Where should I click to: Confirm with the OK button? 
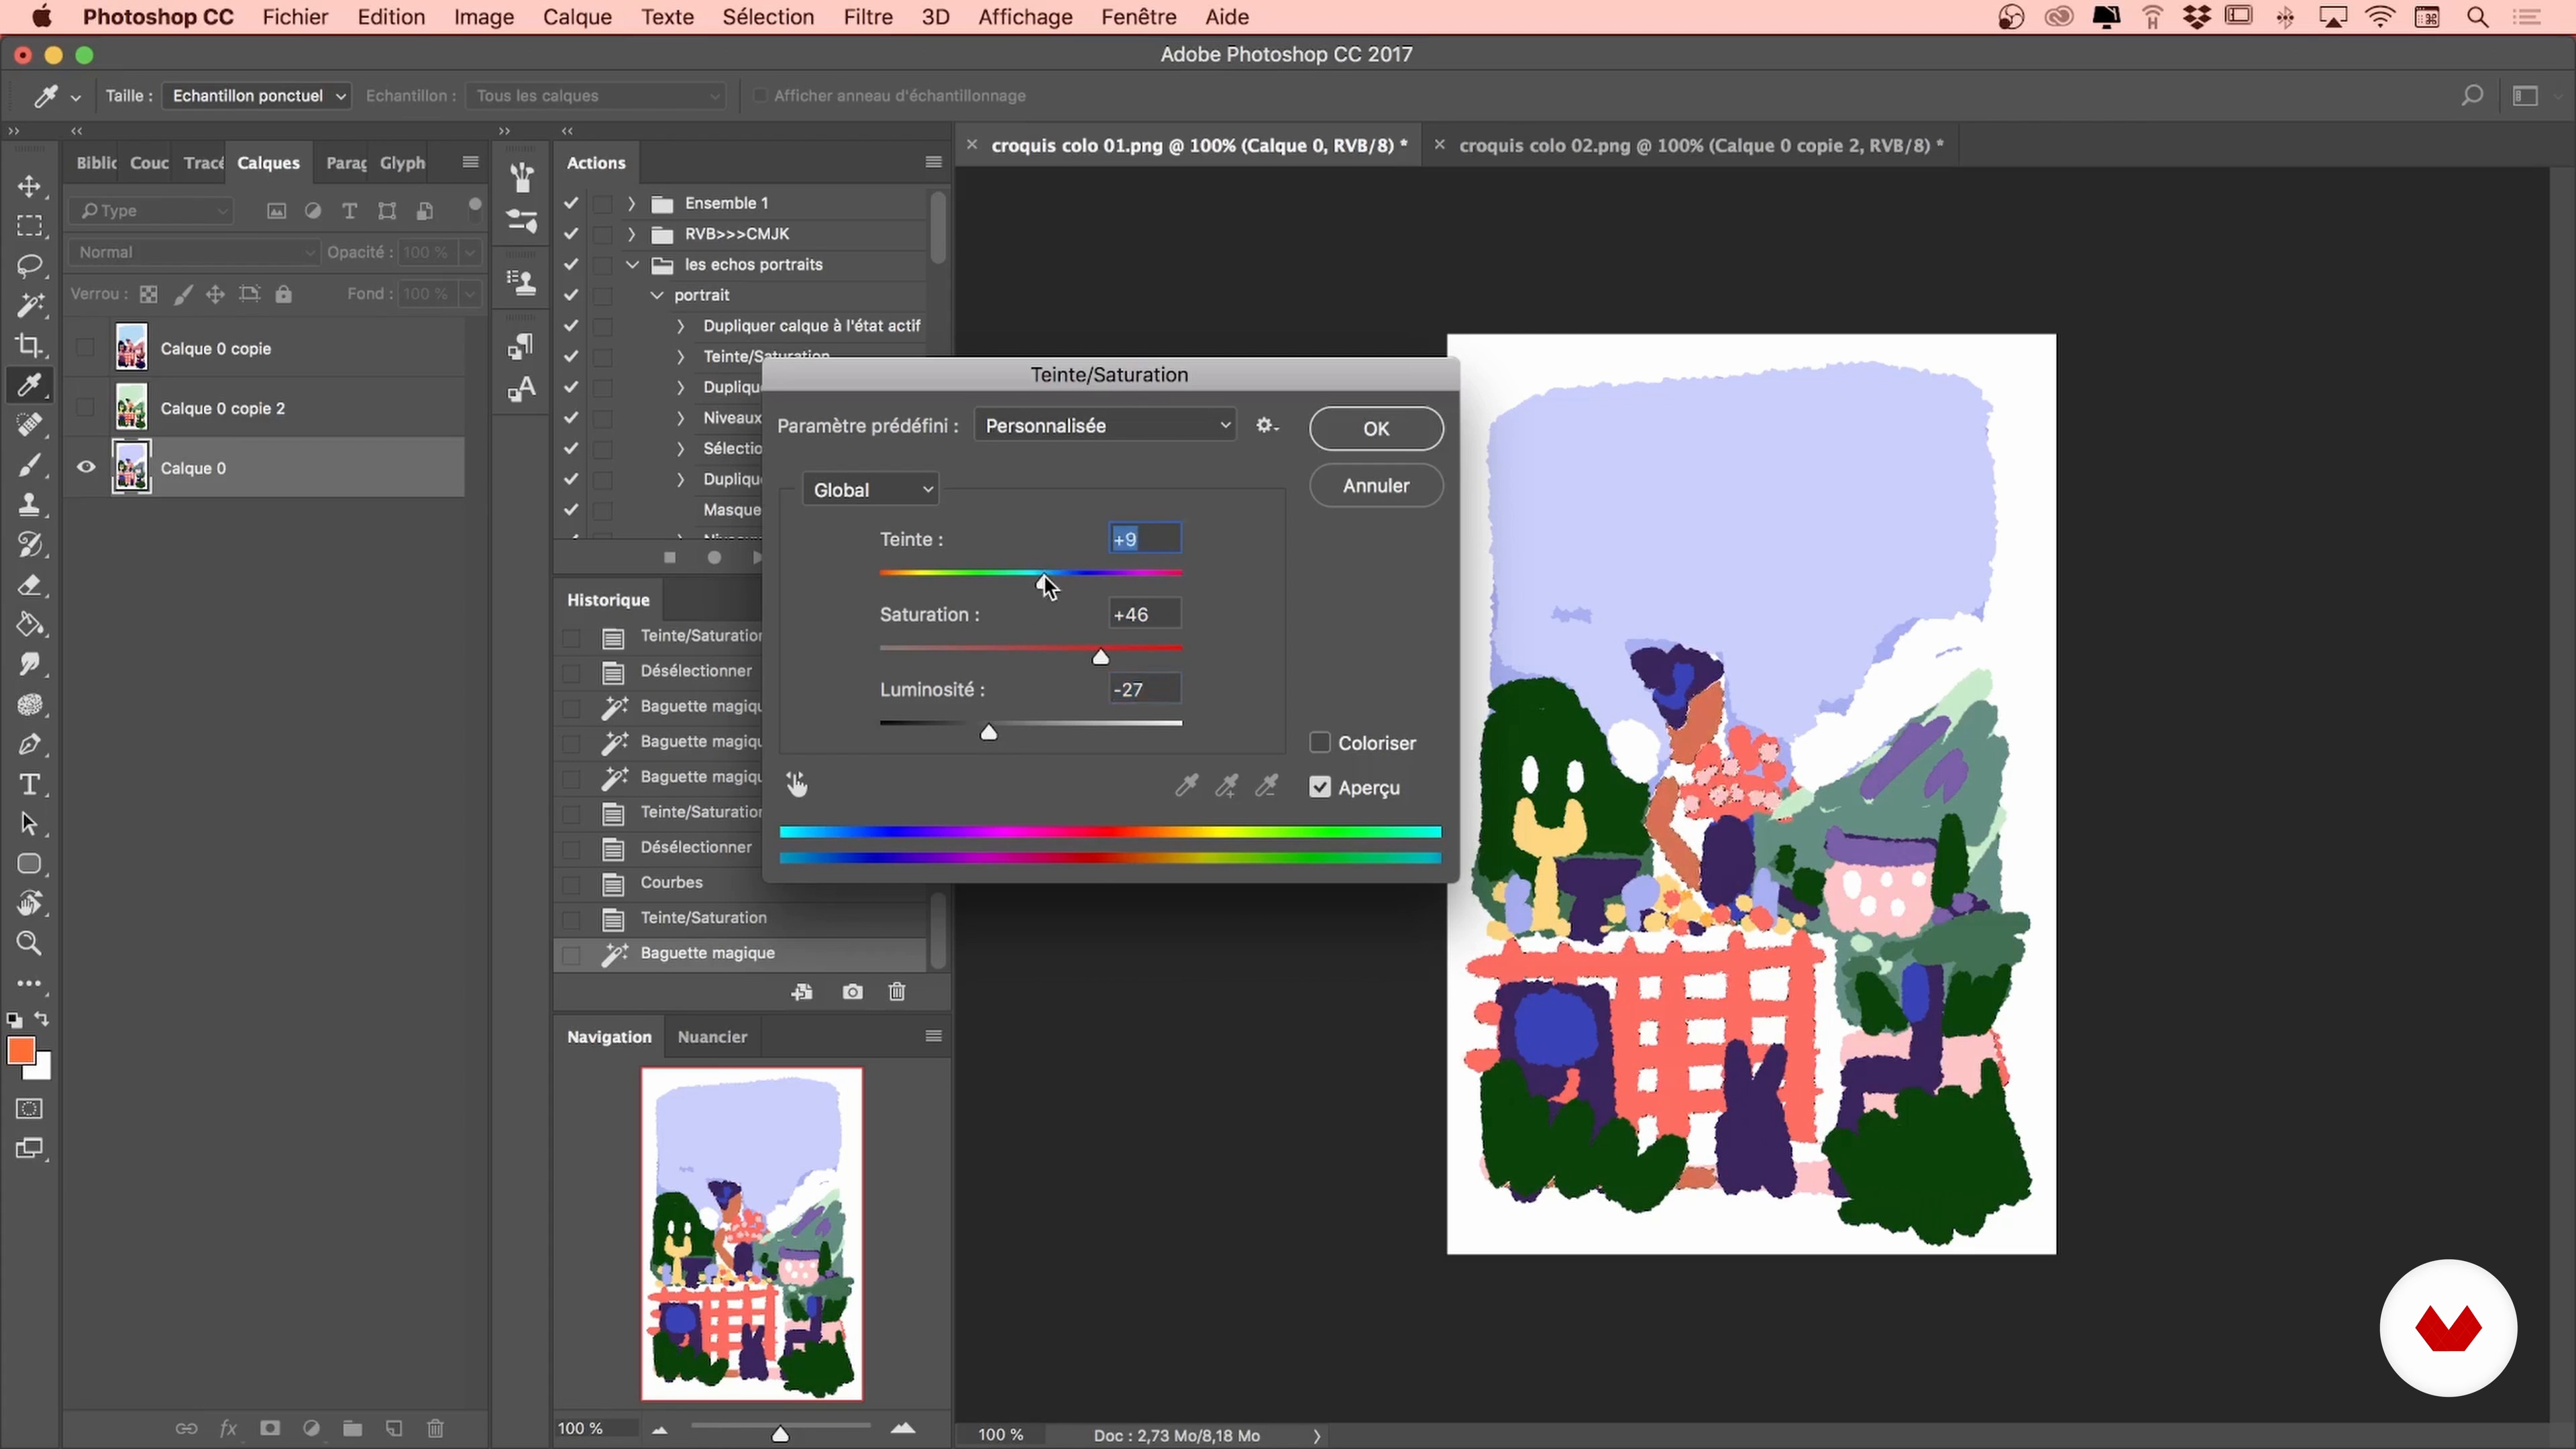click(1376, 428)
